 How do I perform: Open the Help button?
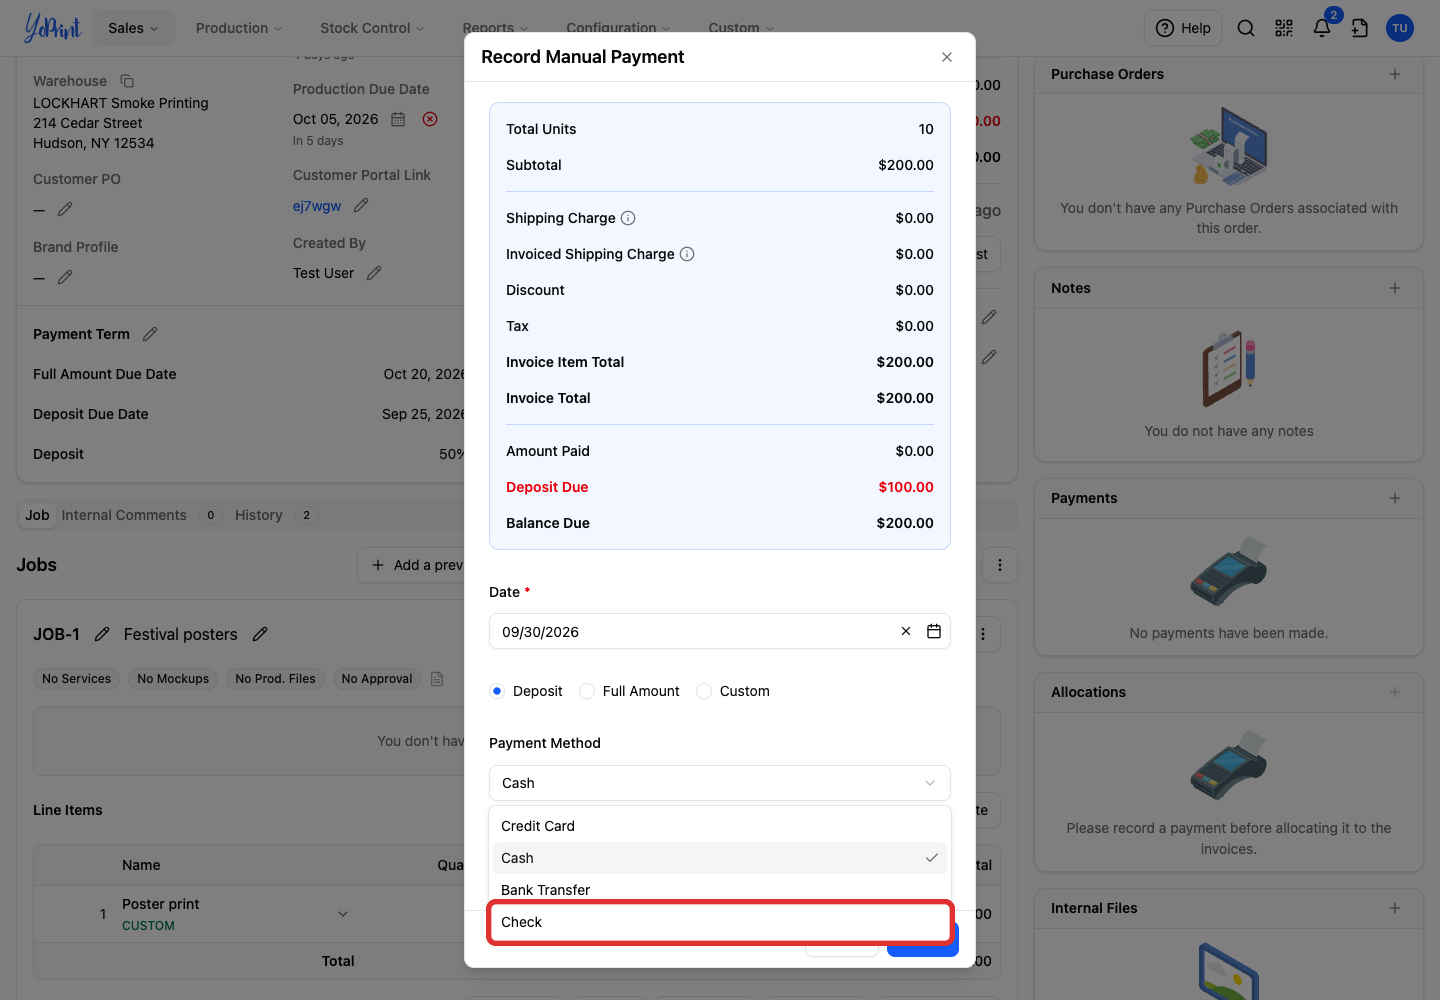click(1183, 28)
